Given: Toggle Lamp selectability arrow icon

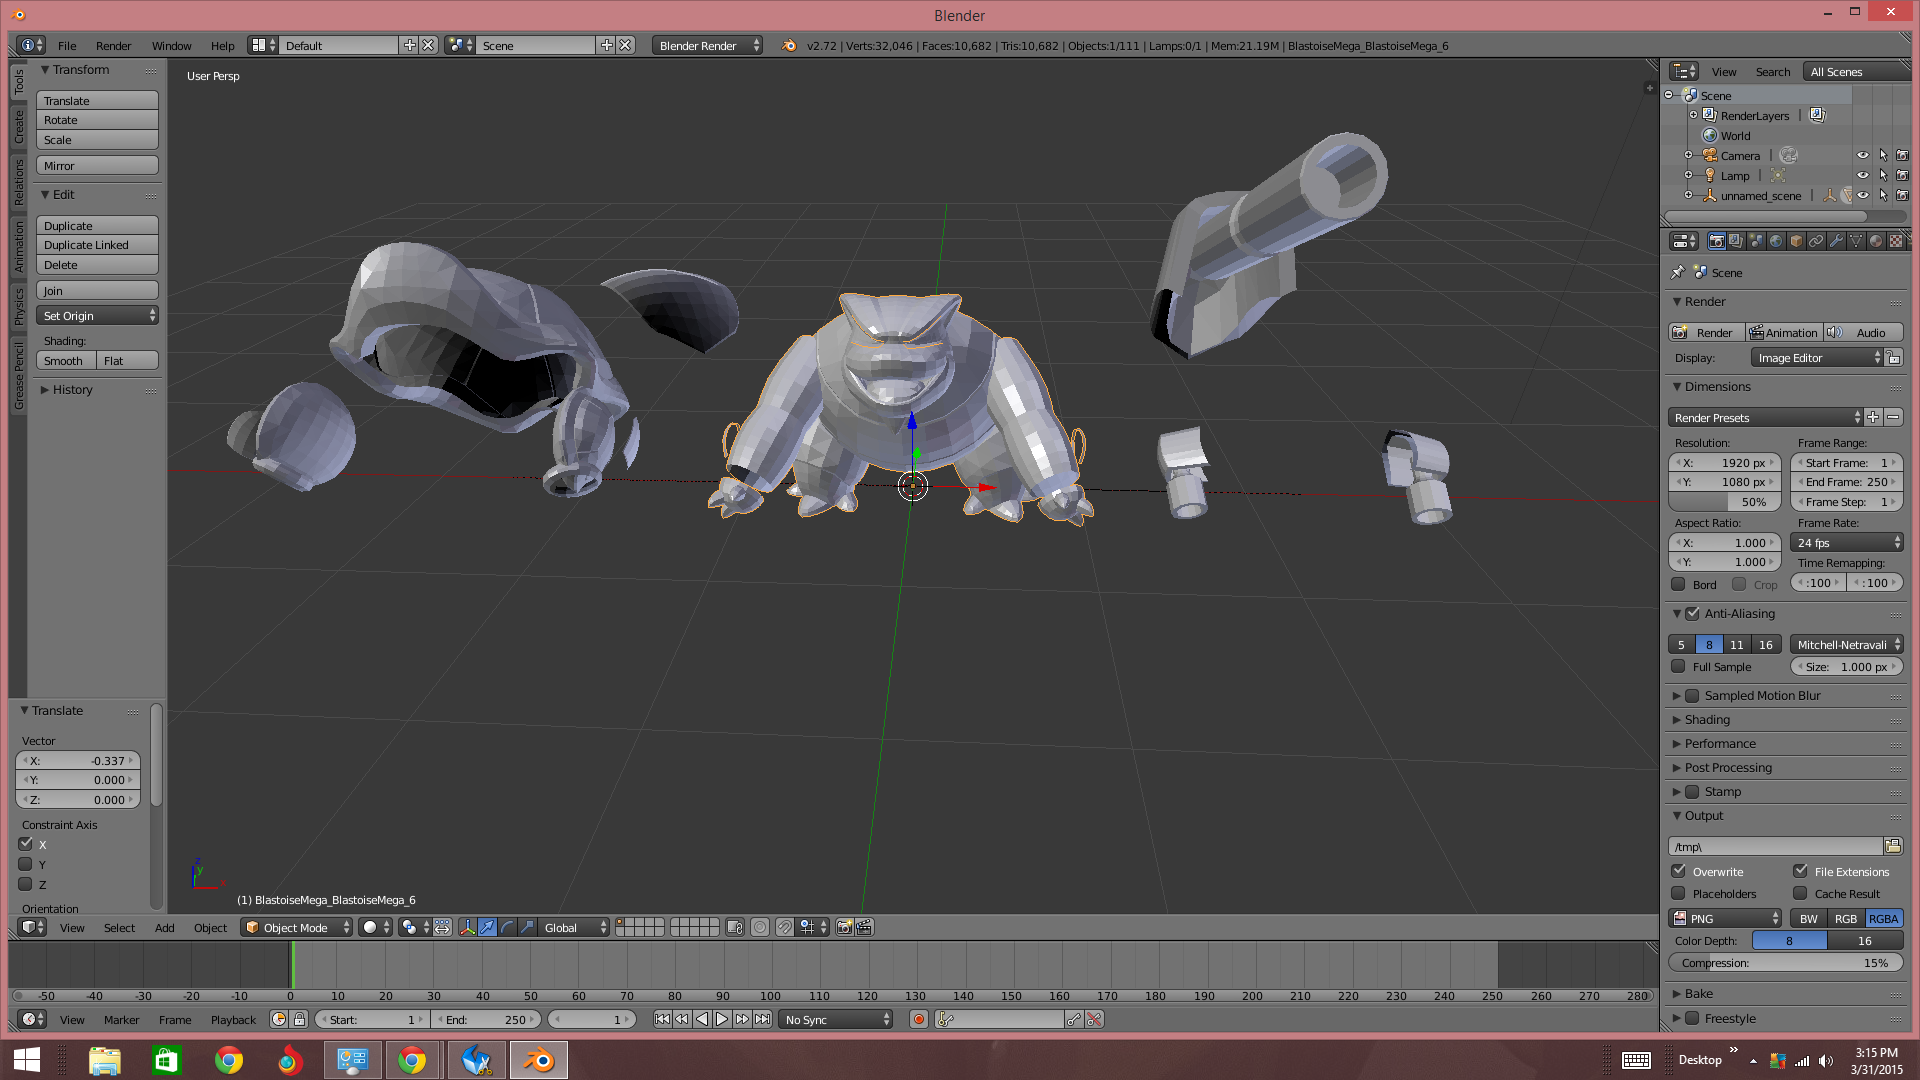Looking at the screenshot, I should coord(1883,175).
